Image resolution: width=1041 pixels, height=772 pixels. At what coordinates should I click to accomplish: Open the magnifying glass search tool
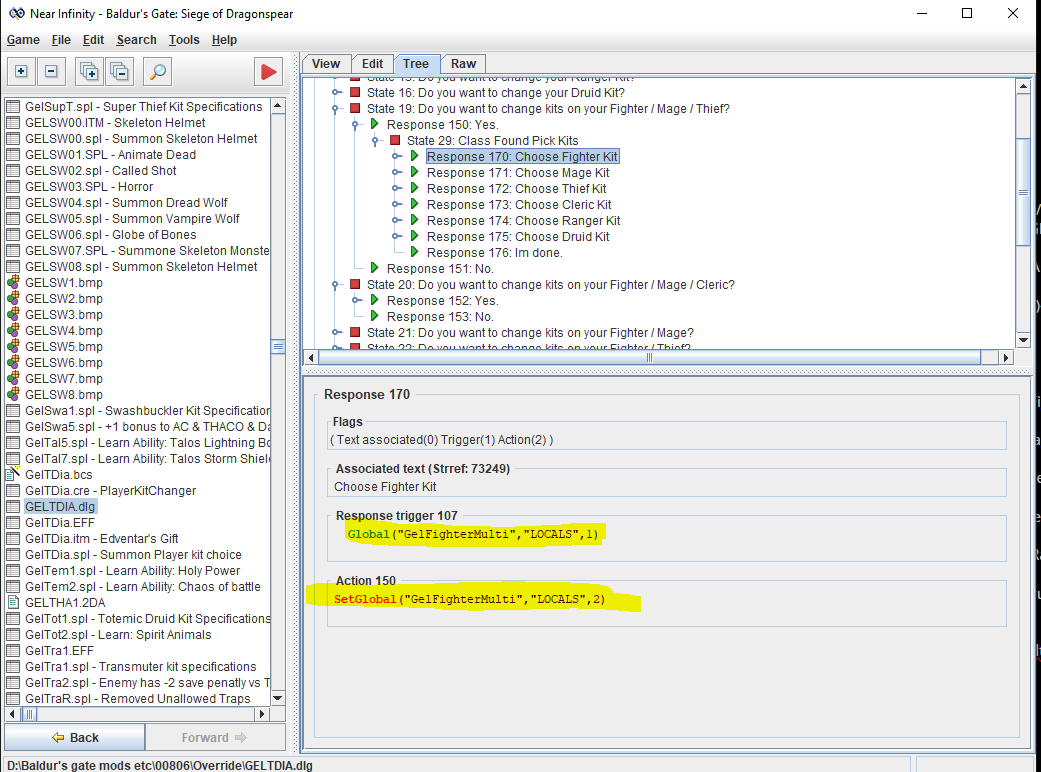[157, 71]
